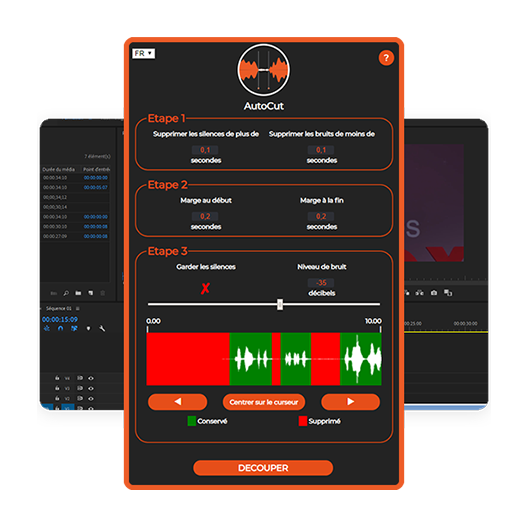
Task: Select the V3 track label
Action: [x=67, y=389]
